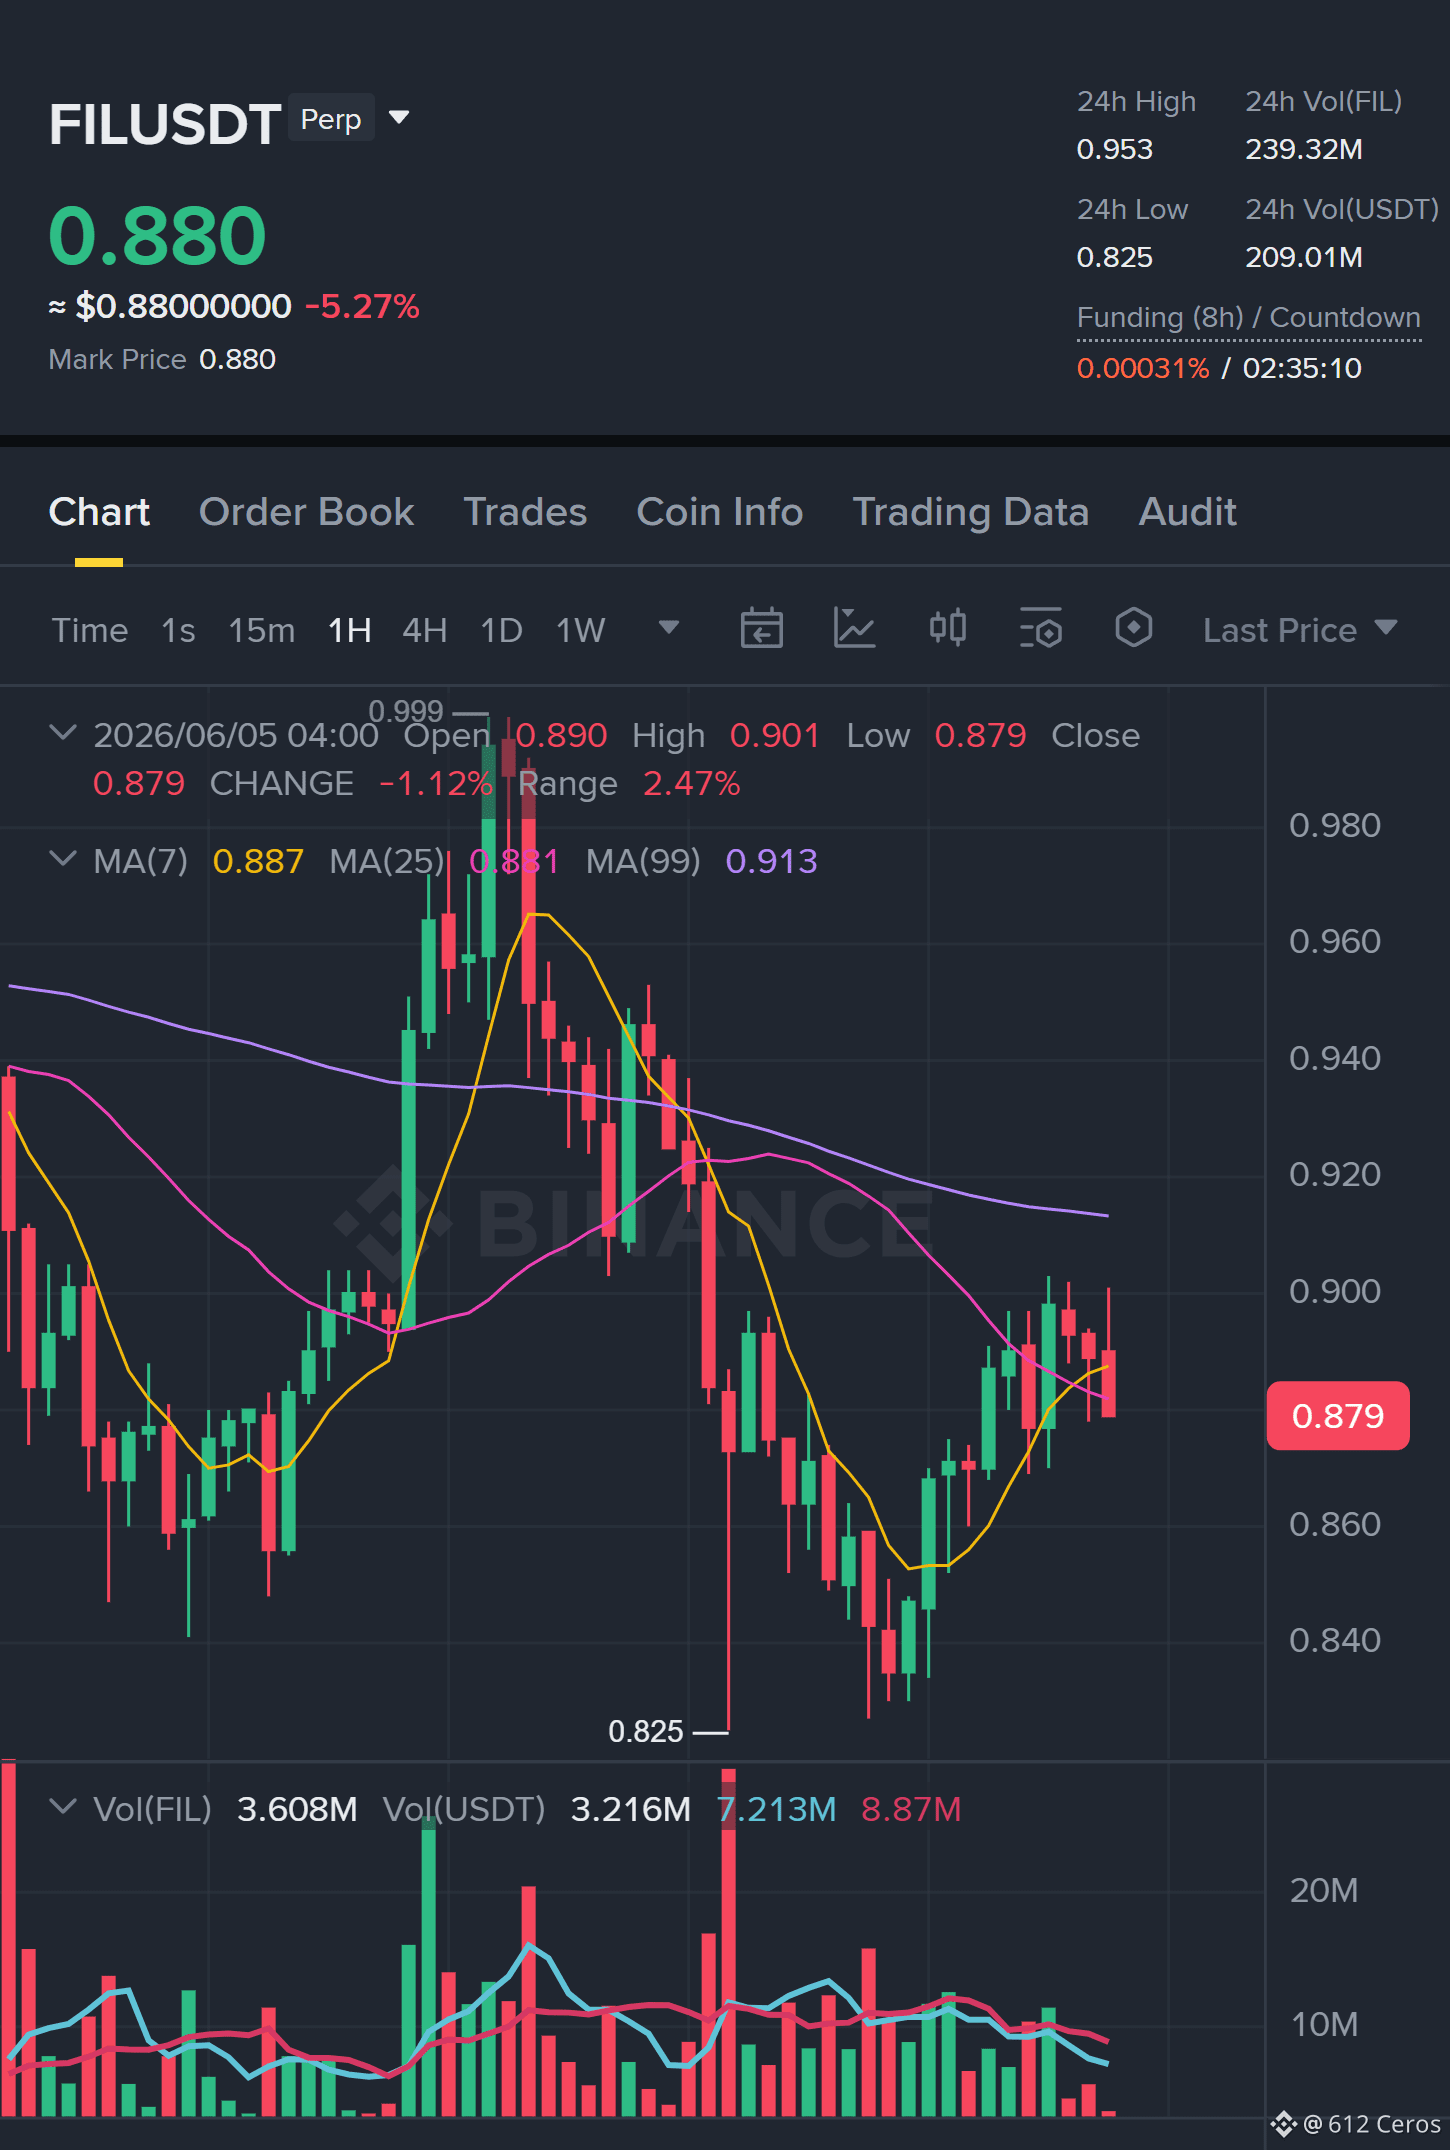Screen dimensions: 1450x2150
Task: Switch the candlestick chart type icon
Action: 948,629
